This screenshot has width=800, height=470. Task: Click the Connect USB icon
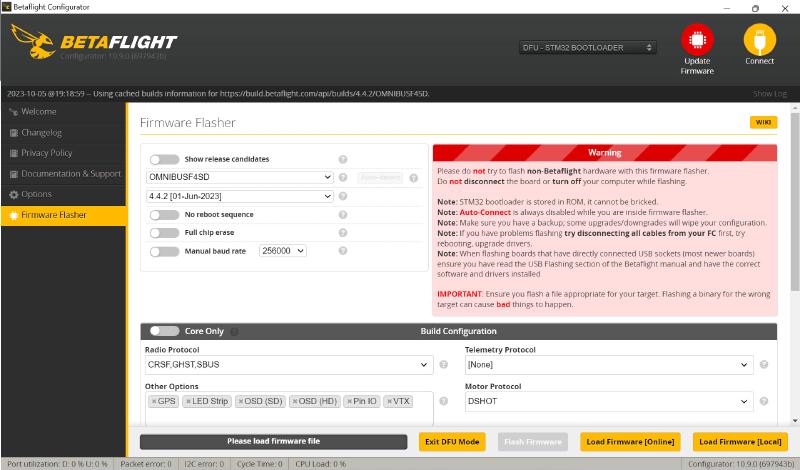pyautogui.click(x=759, y=40)
